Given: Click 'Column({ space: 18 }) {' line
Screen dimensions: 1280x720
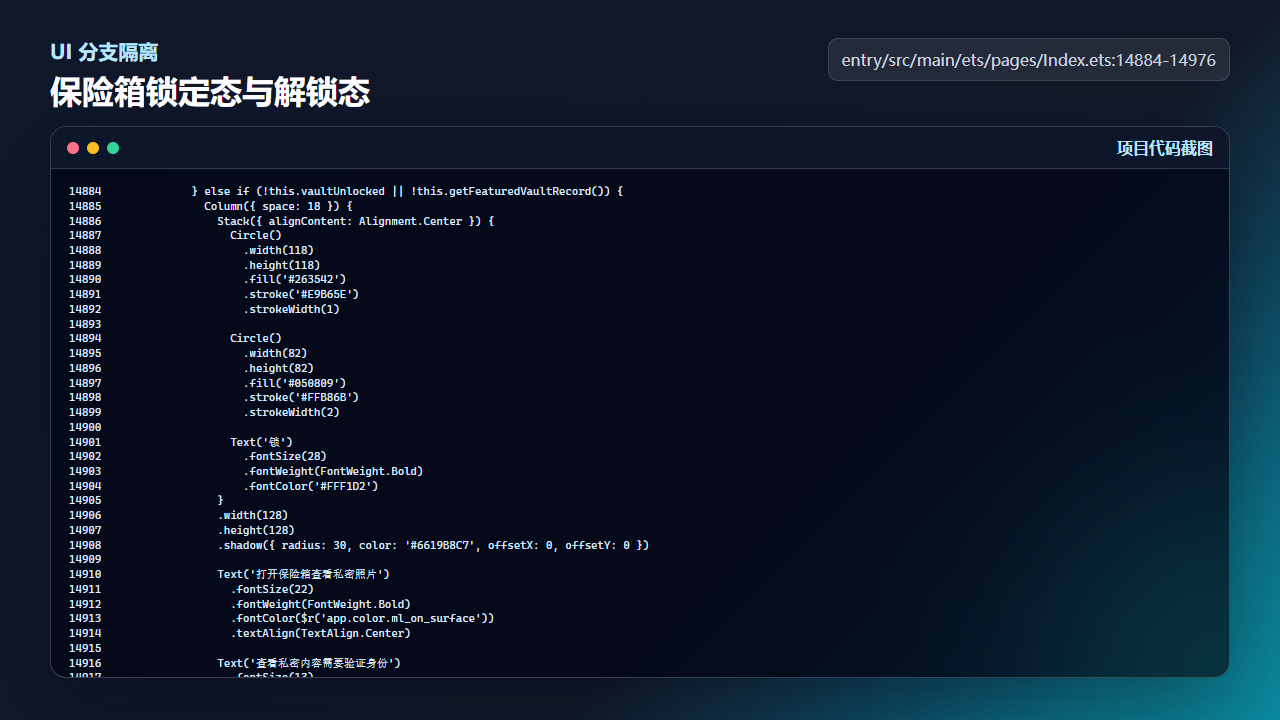Looking at the screenshot, I should [x=278, y=206].
